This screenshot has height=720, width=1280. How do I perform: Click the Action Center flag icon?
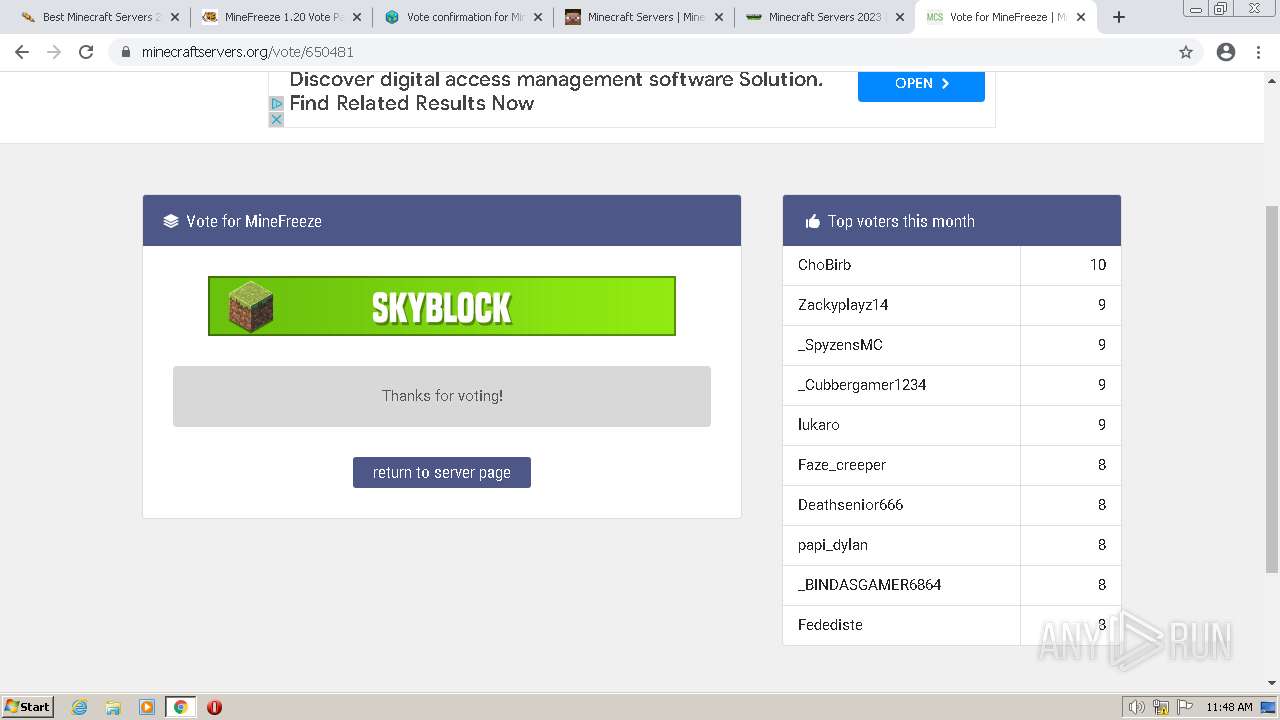tap(1185, 707)
